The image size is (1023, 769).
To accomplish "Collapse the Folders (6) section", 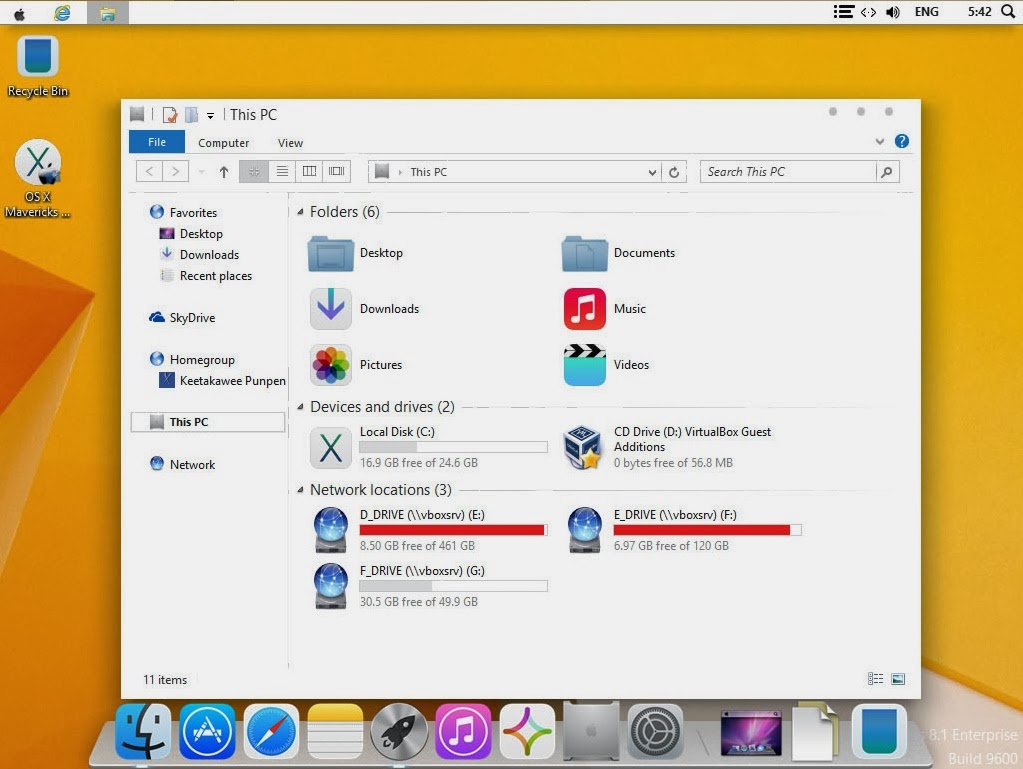I will tap(300, 212).
